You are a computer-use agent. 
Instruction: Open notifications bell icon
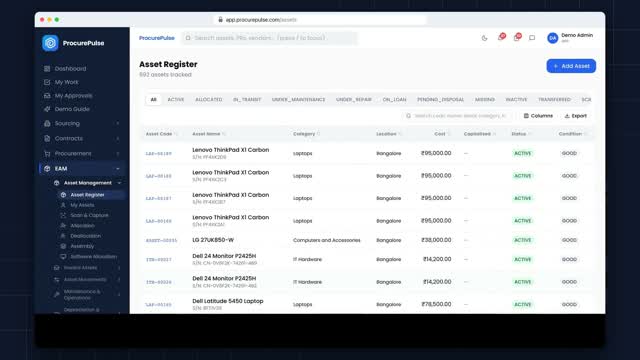click(x=501, y=38)
